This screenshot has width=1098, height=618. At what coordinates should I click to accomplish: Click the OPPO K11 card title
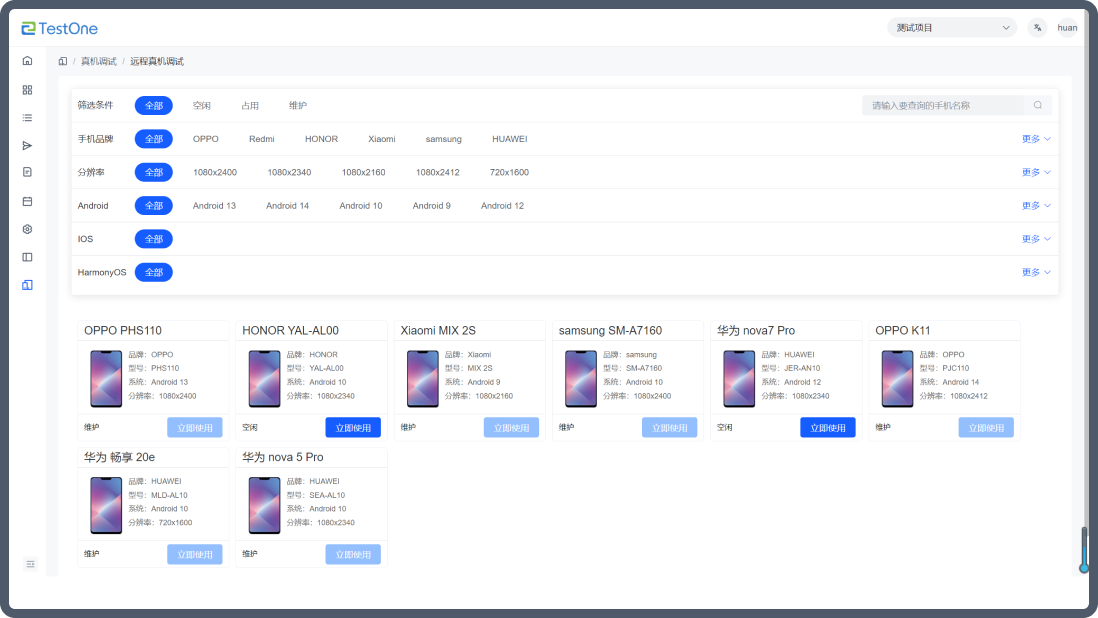[903, 330]
